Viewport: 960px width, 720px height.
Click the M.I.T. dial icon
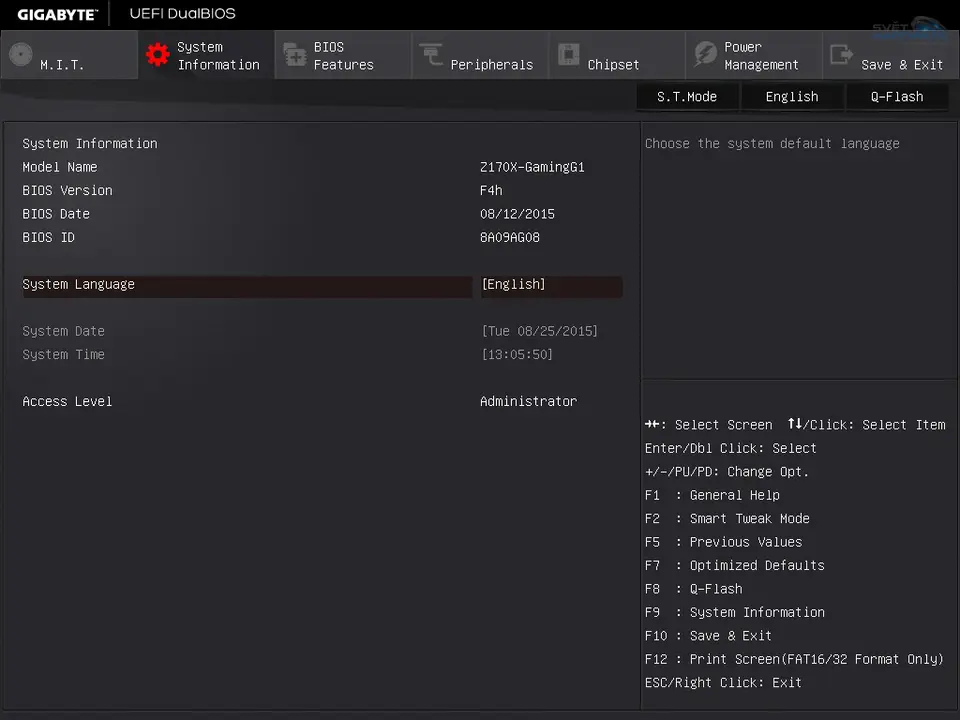21,55
